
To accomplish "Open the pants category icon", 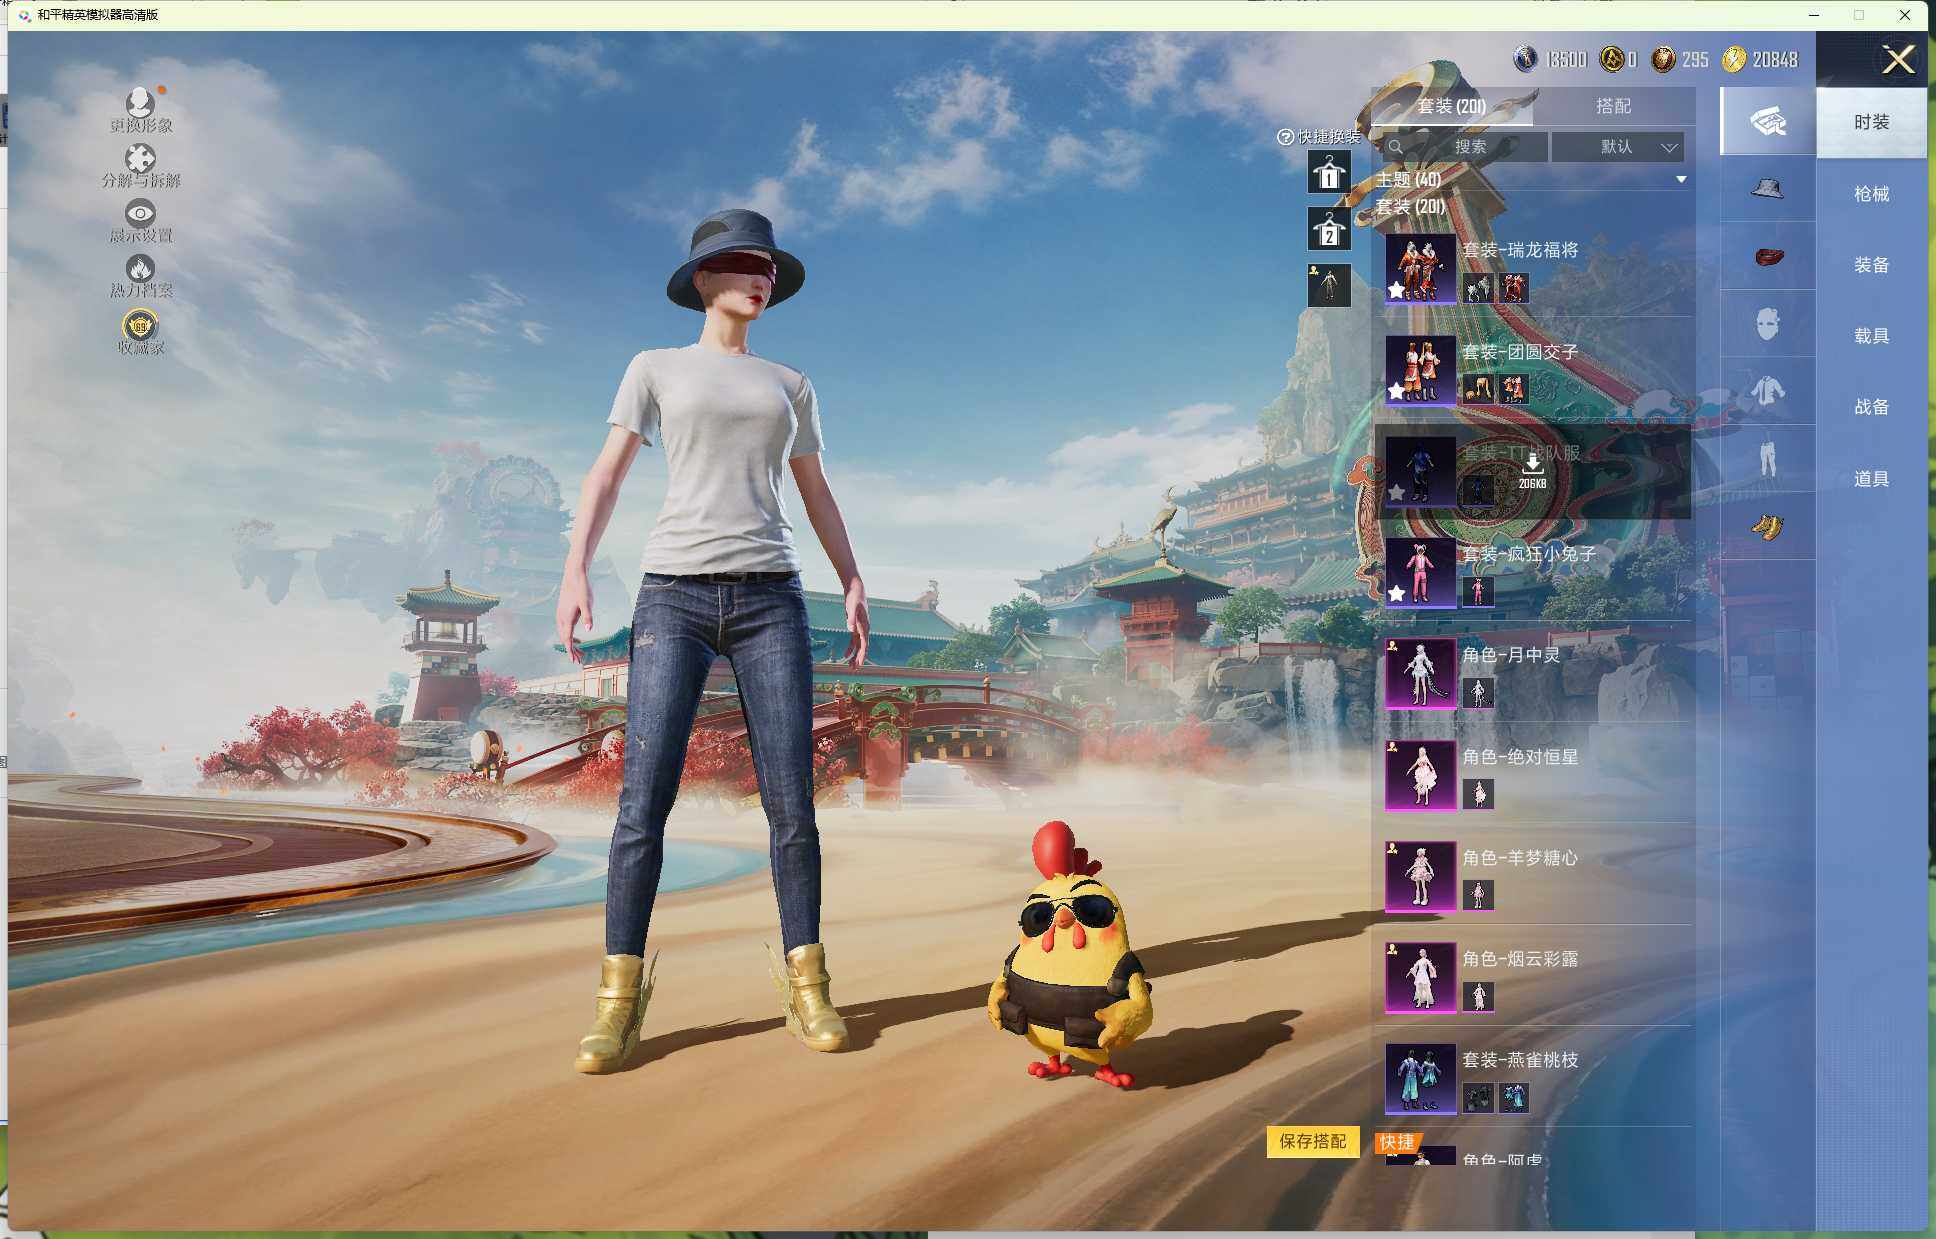I will tap(1767, 458).
